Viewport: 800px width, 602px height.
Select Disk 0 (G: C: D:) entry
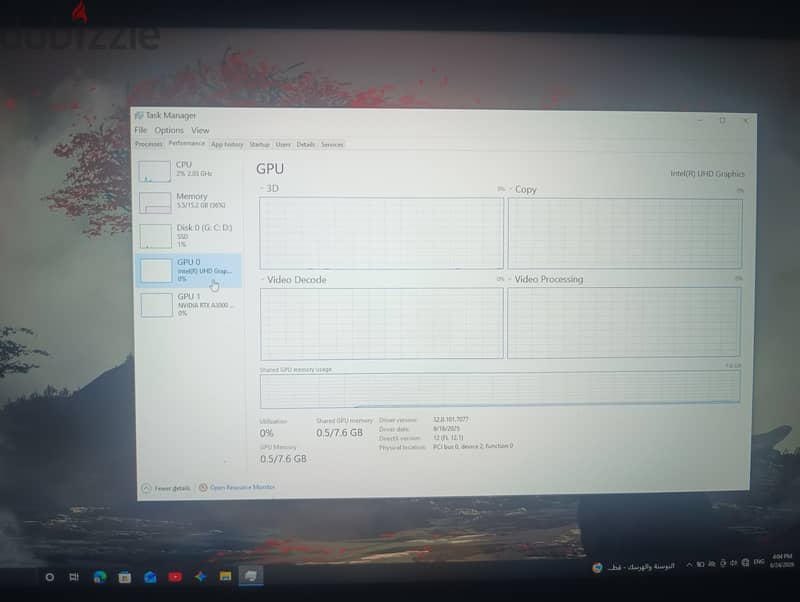(189, 235)
